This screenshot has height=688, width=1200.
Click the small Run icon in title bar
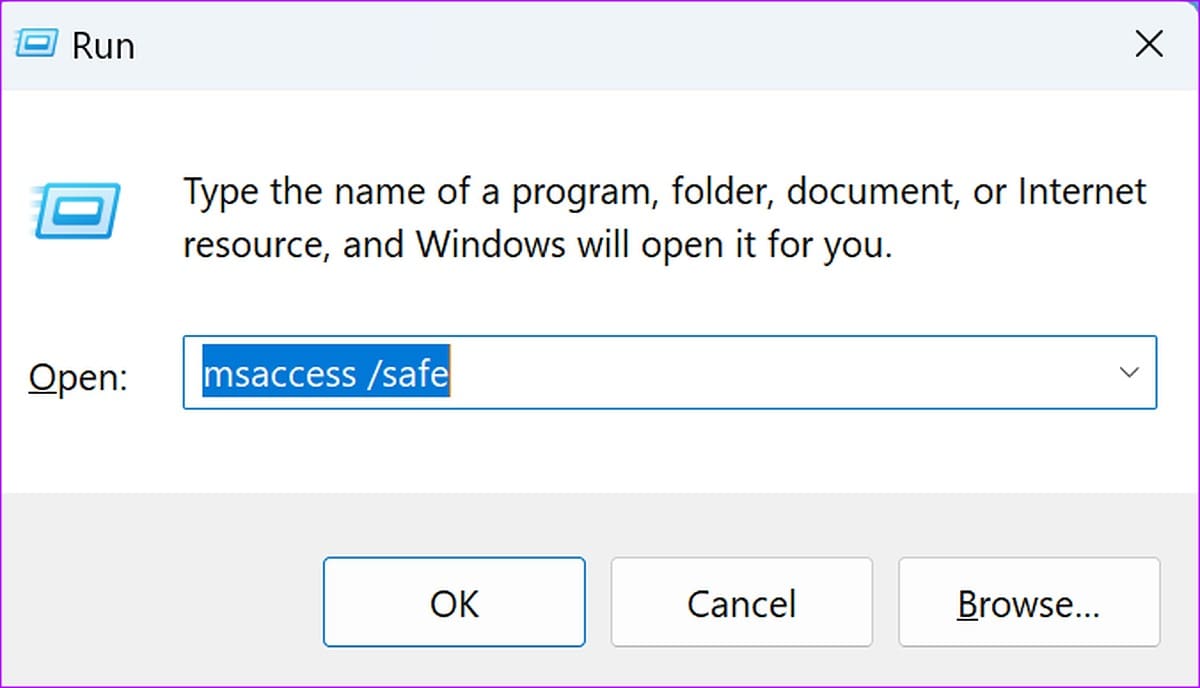coord(36,46)
